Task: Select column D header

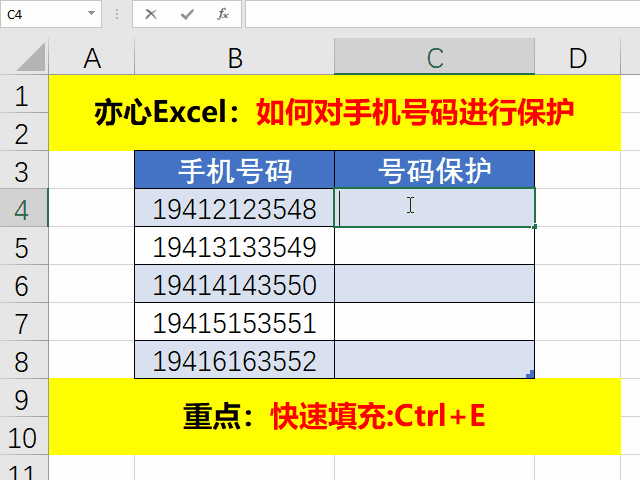Action: pos(577,59)
